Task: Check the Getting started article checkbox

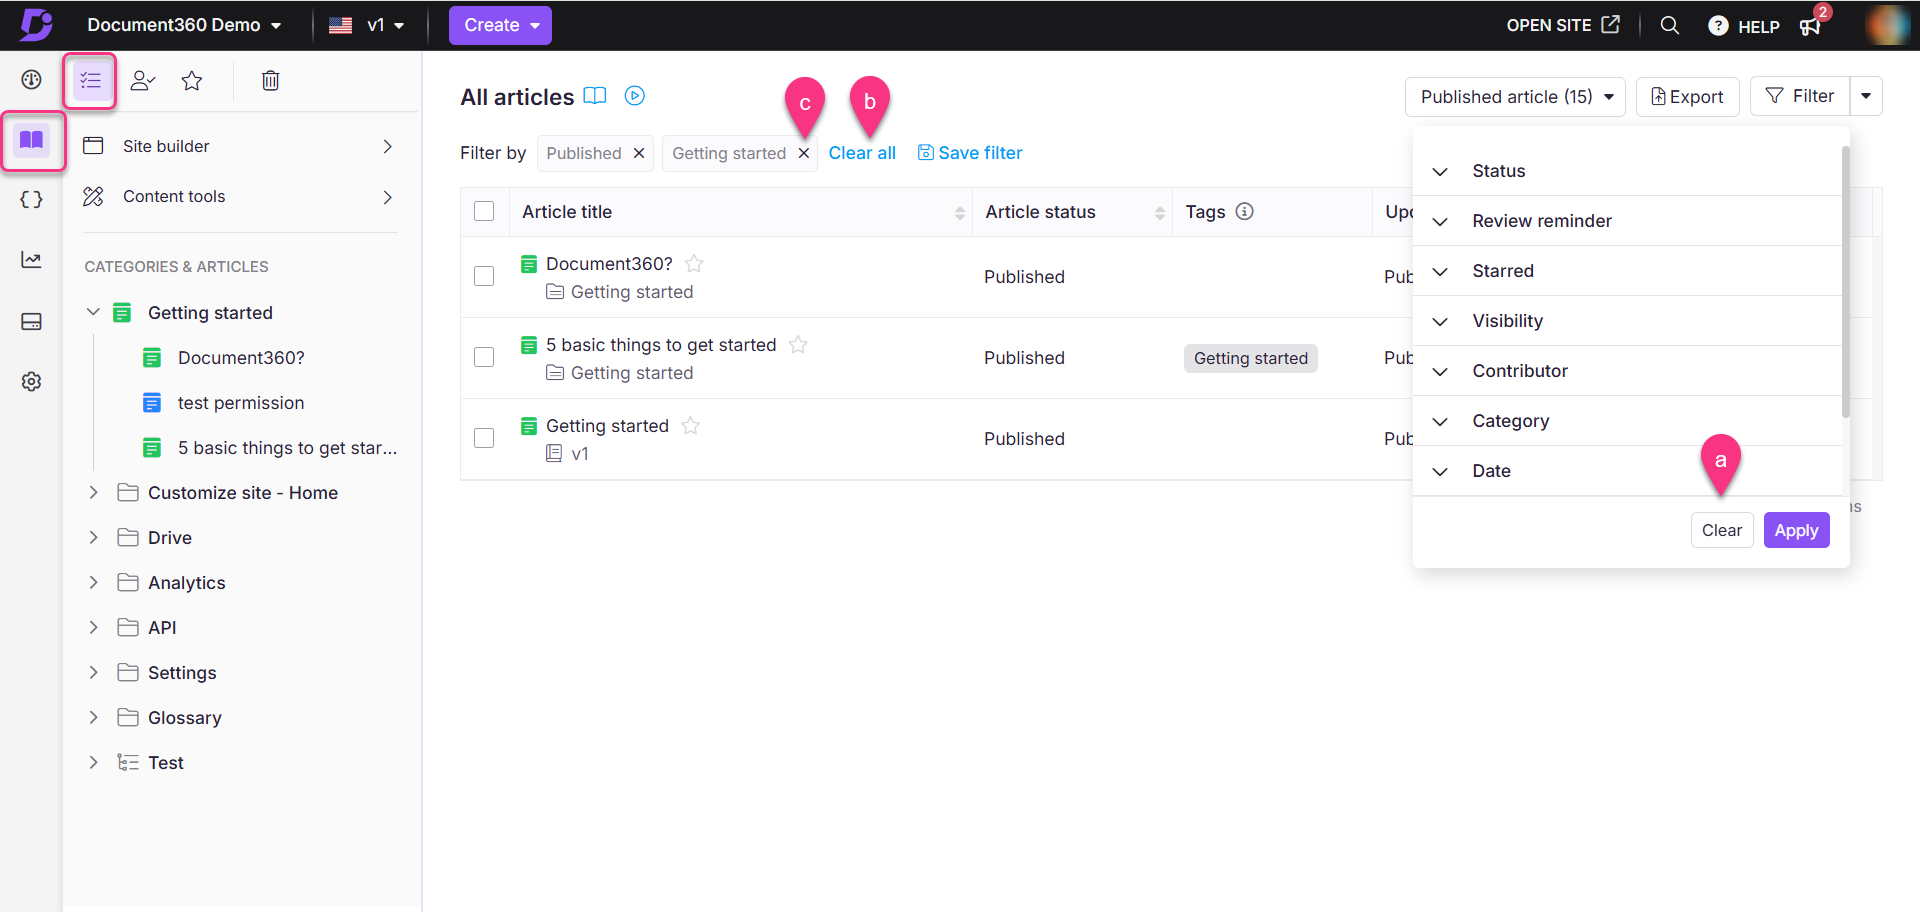Action: point(484,438)
